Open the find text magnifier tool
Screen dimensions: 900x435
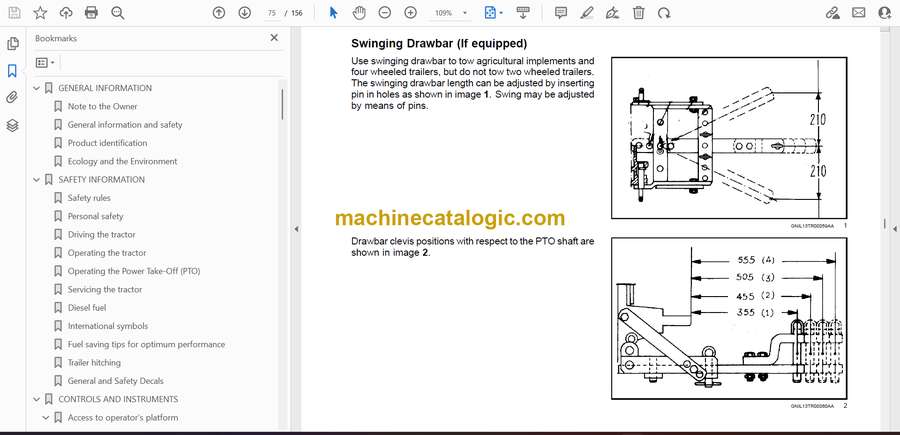coord(118,13)
